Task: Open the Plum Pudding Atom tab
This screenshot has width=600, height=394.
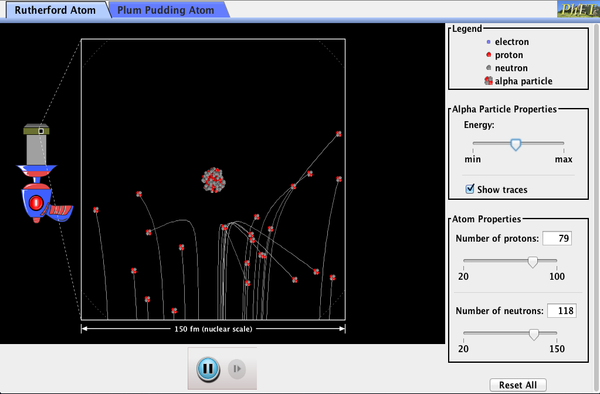Action: click(166, 10)
